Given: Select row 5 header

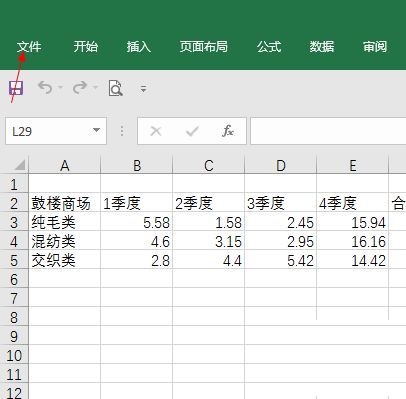Looking at the screenshot, I should pyautogui.click(x=14, y=260).
